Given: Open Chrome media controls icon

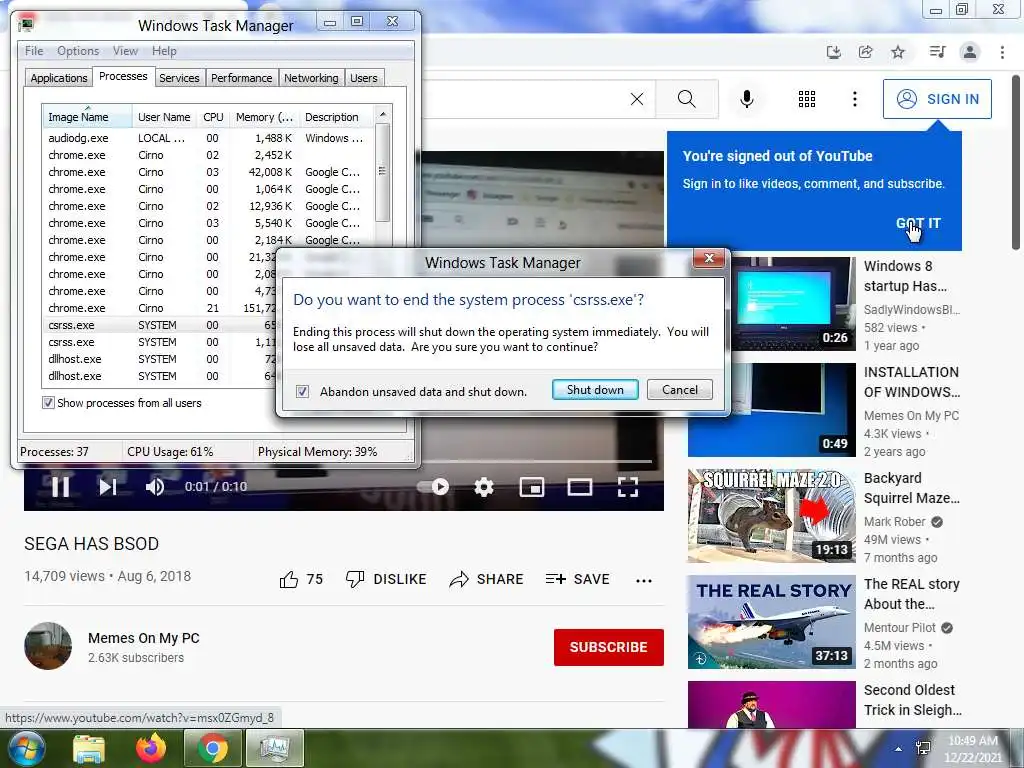Looking at the screenshot, I should click(x=937, y=52).
